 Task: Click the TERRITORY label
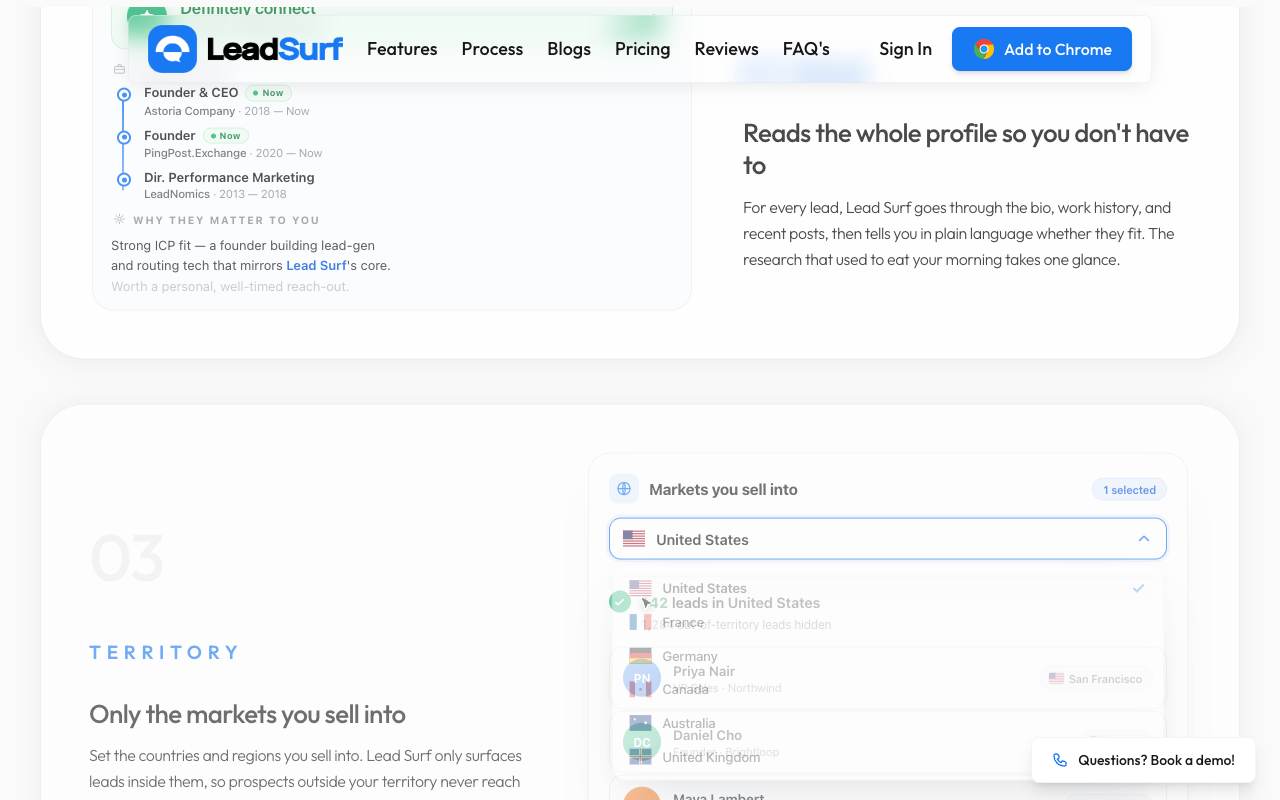click(x=165, y=653)
